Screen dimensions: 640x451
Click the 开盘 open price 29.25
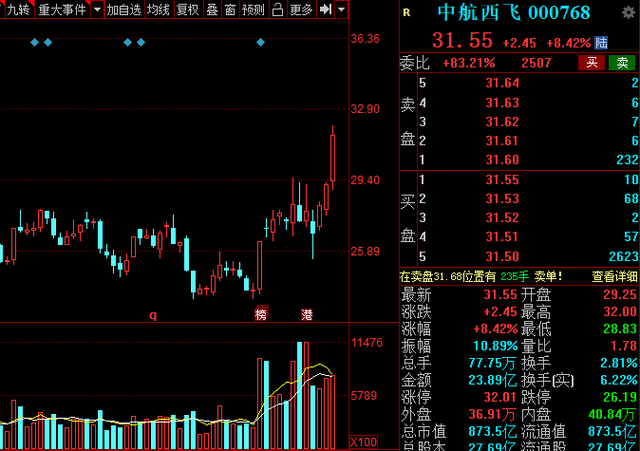[620, 295]
